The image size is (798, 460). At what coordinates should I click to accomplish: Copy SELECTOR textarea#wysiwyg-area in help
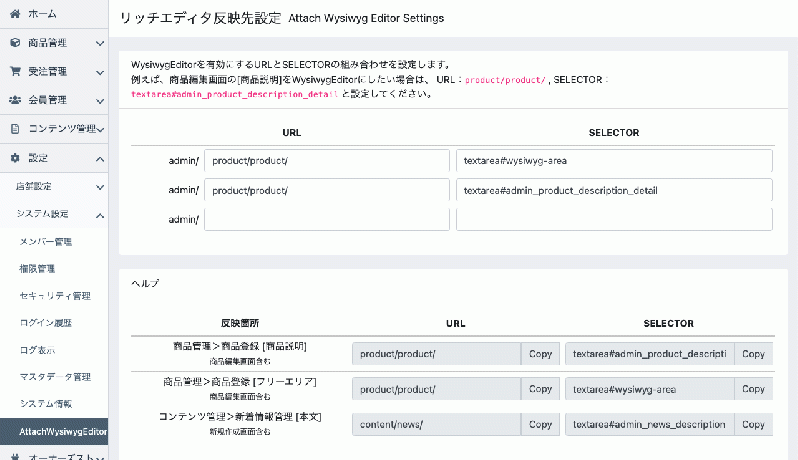(x=753, y=389)
